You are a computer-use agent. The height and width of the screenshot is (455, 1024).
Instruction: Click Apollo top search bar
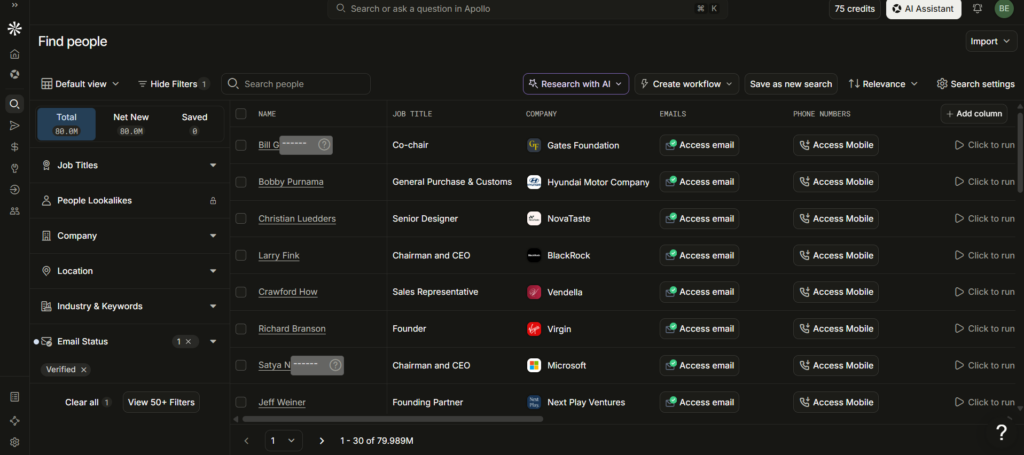[x=528, y=8]
